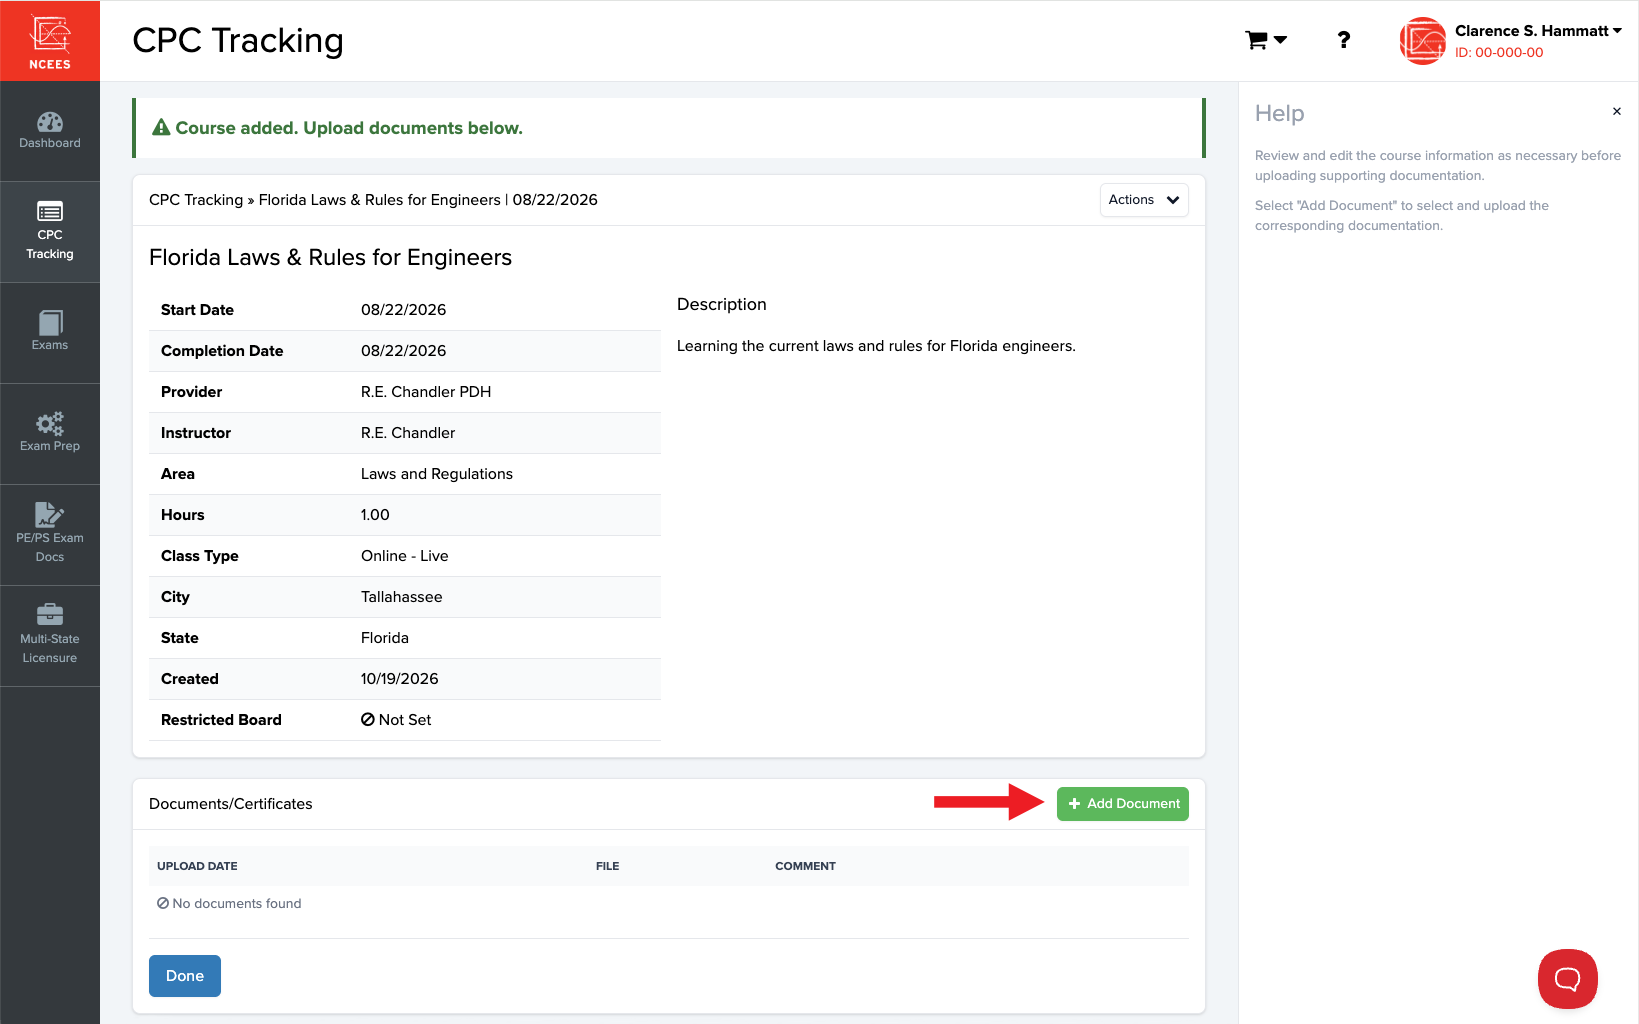Click the Area value 'Laws and Regulations'
This screenshot has height=1024, width=1639.
[437, 474]
